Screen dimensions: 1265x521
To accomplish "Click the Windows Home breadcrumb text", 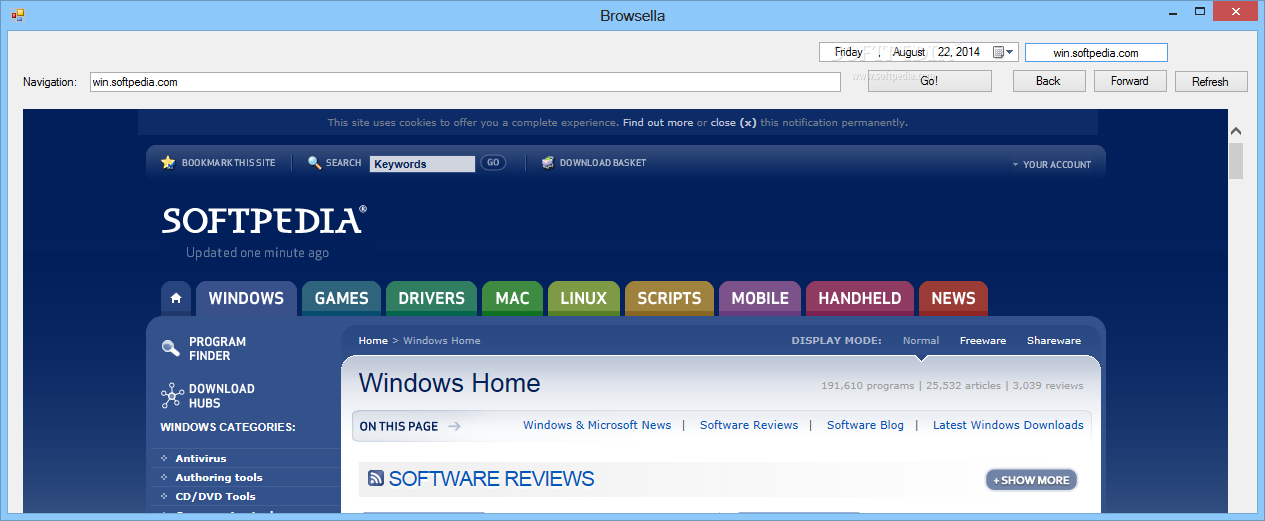I will coord(441,341).
